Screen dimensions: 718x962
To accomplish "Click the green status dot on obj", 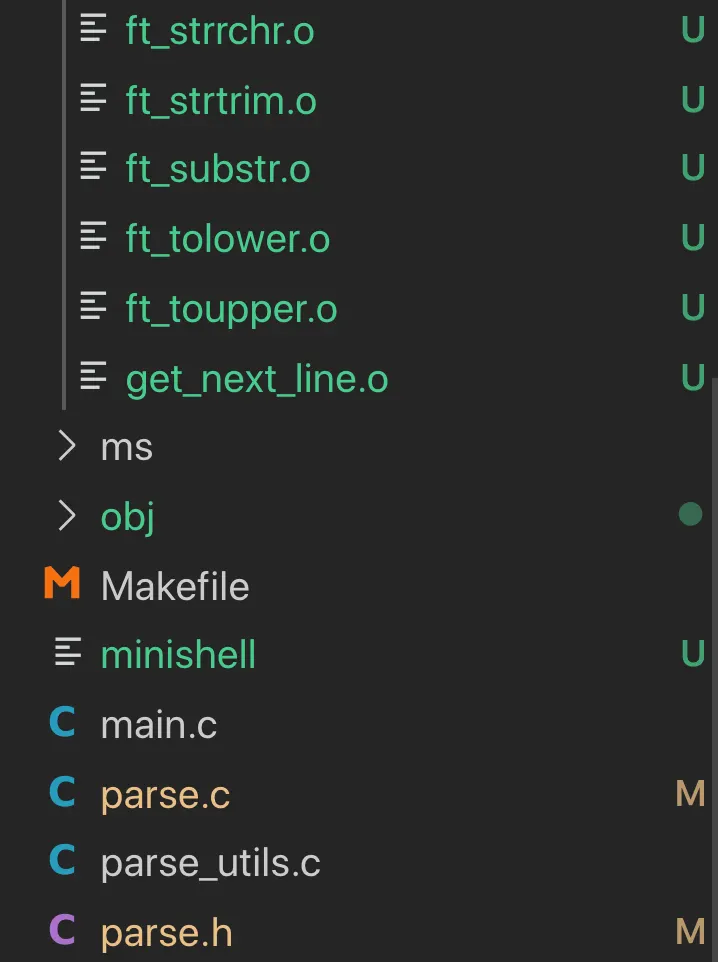I will (x=690, y=514).
